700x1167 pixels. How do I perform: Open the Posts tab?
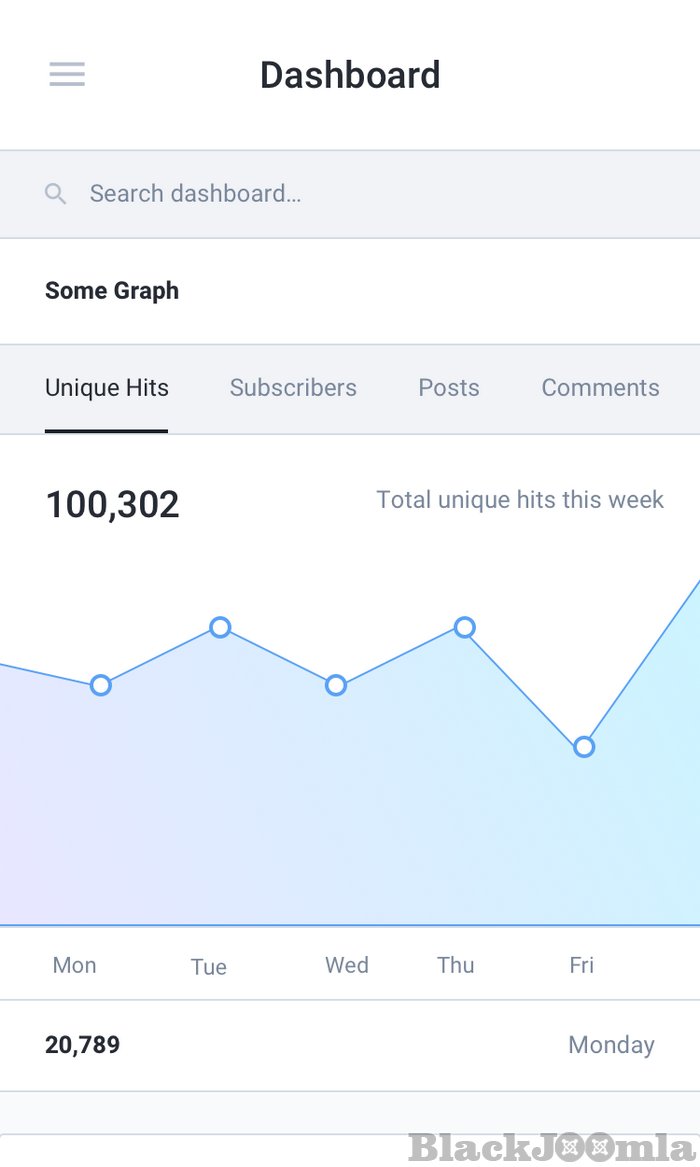[449, 388]
